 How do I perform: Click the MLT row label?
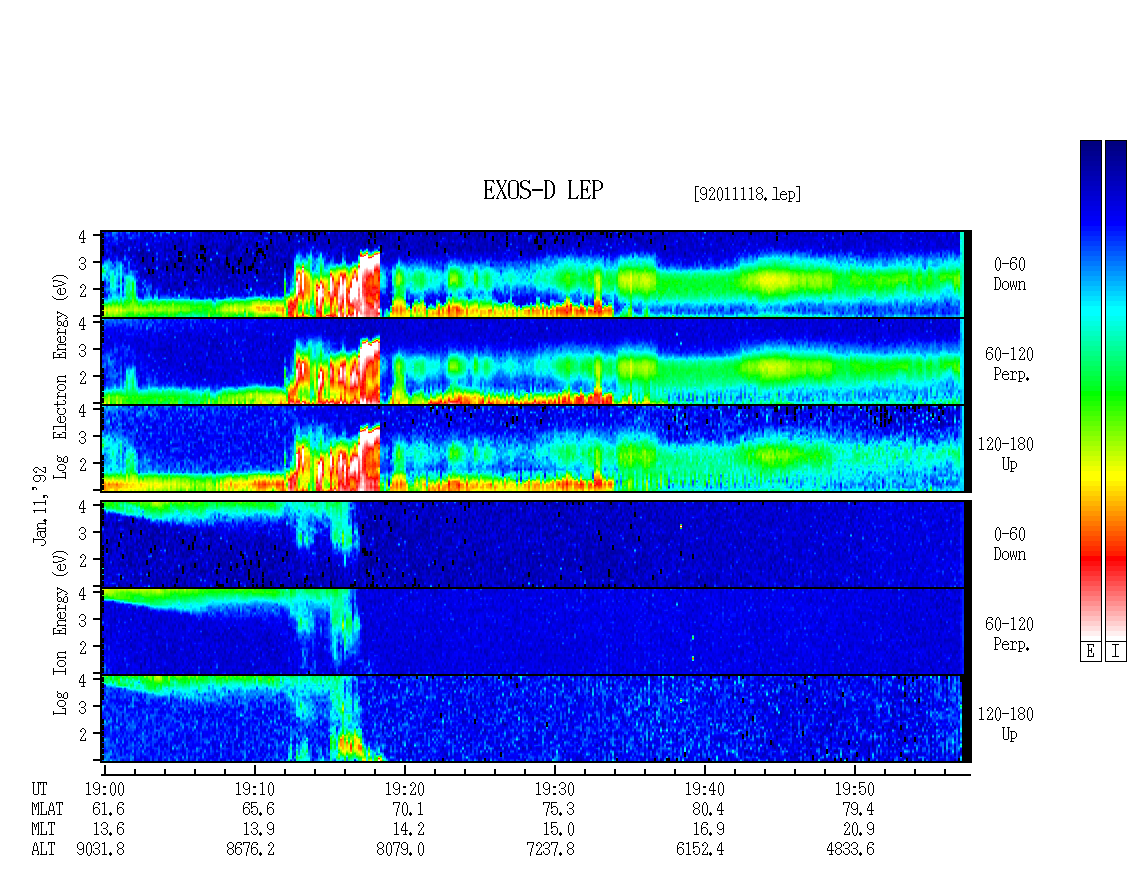tap(43, 830)
